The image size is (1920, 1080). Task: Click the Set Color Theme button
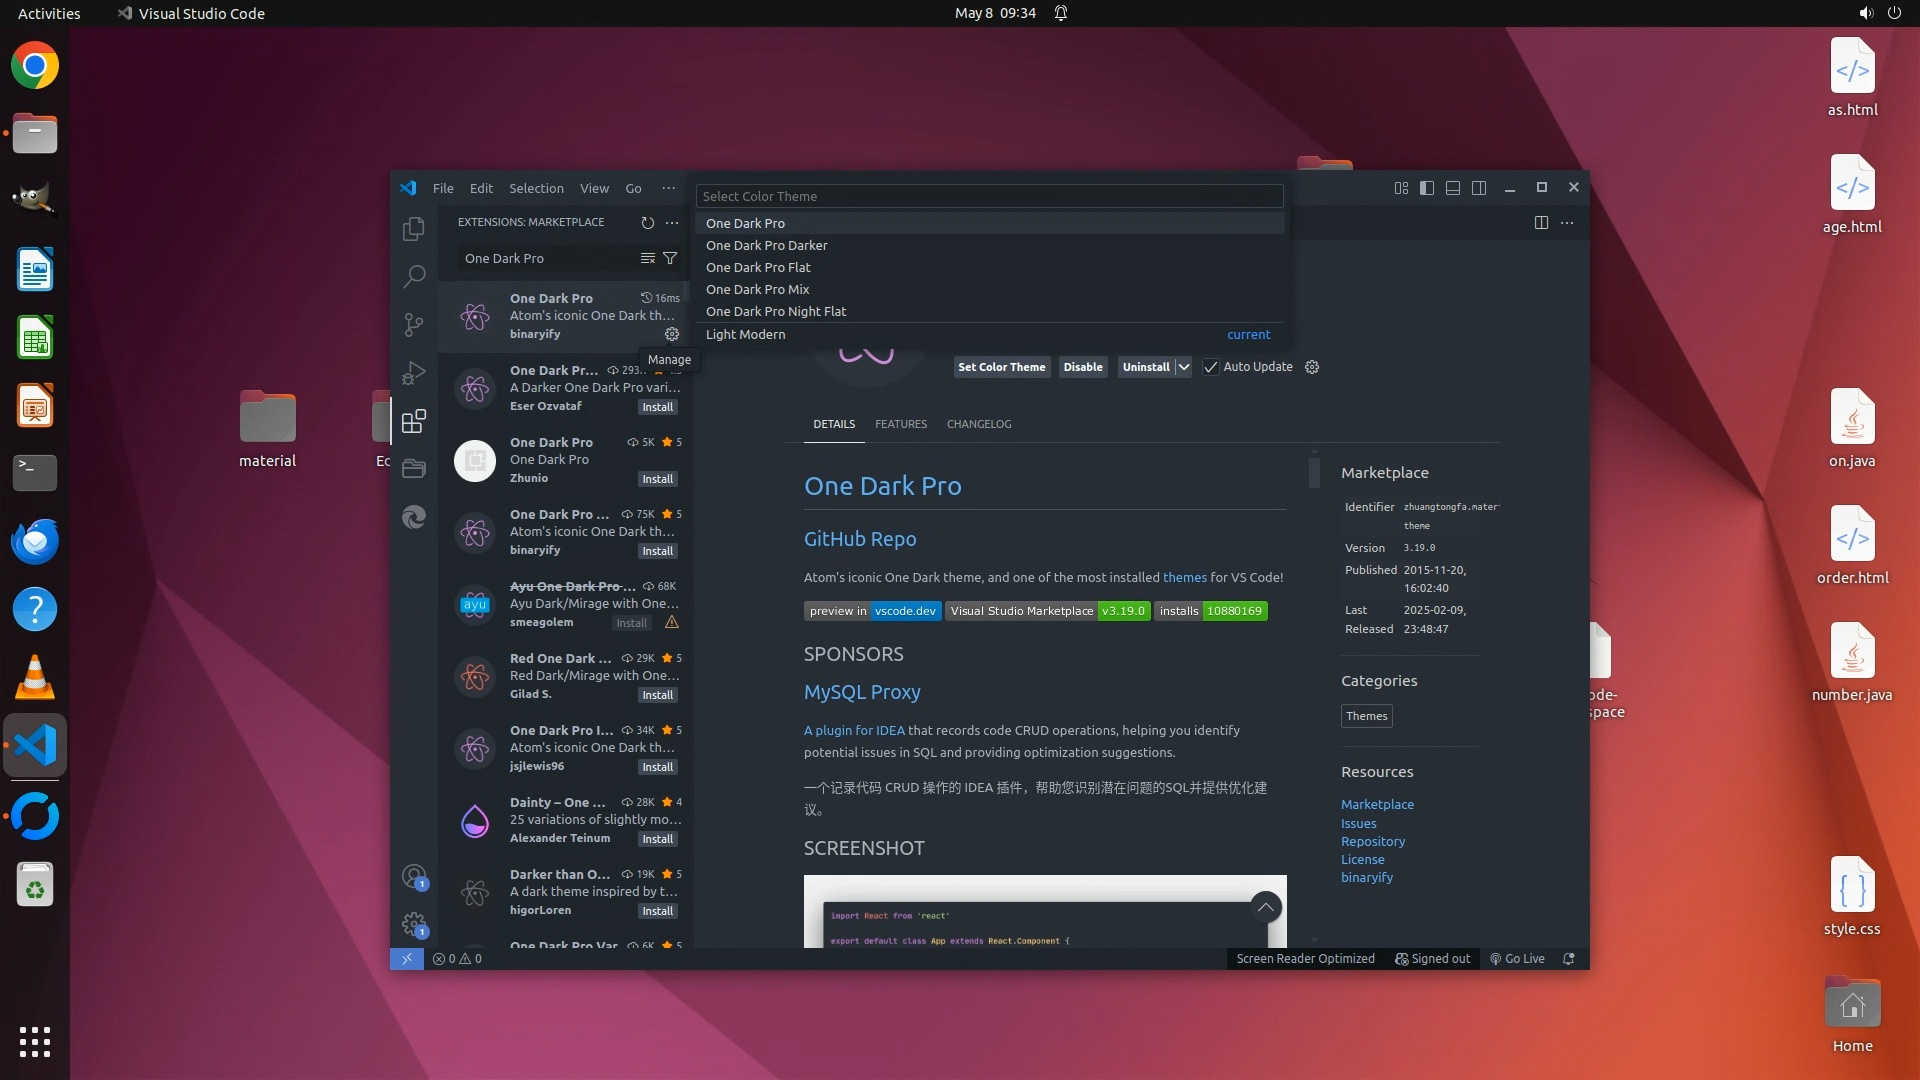coord(1001,367)
